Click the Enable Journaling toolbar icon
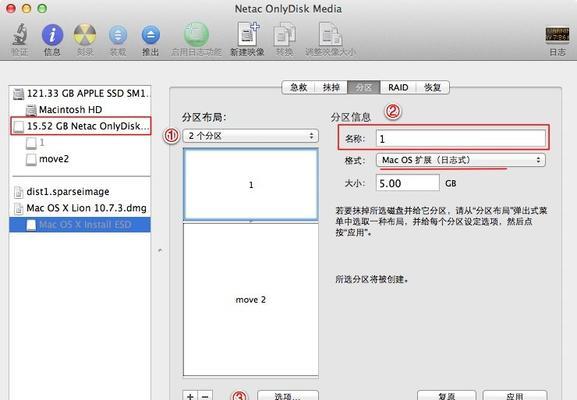577x400 pixels. point(196,35)
